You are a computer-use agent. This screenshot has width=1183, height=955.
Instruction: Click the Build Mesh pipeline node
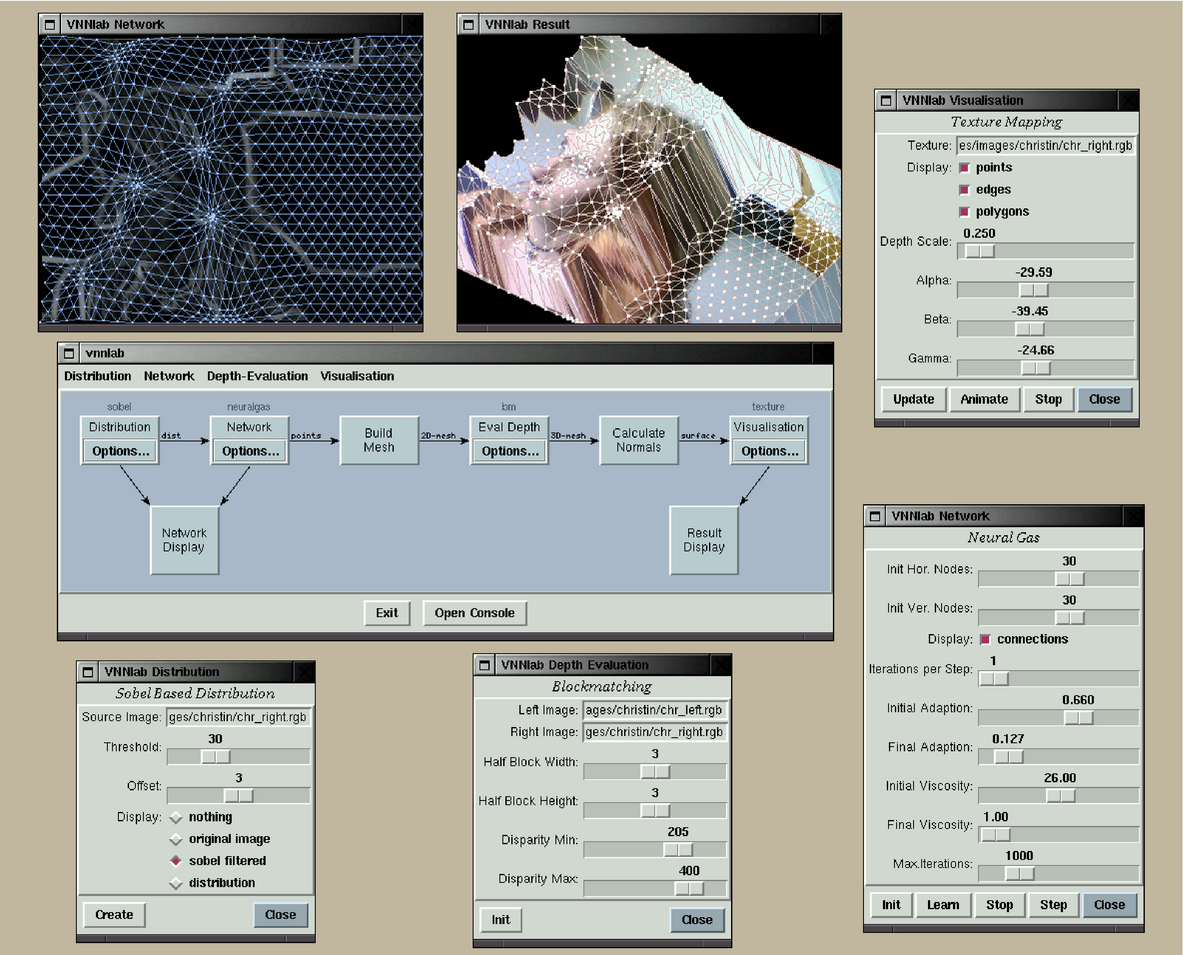(x=378, y=441)
